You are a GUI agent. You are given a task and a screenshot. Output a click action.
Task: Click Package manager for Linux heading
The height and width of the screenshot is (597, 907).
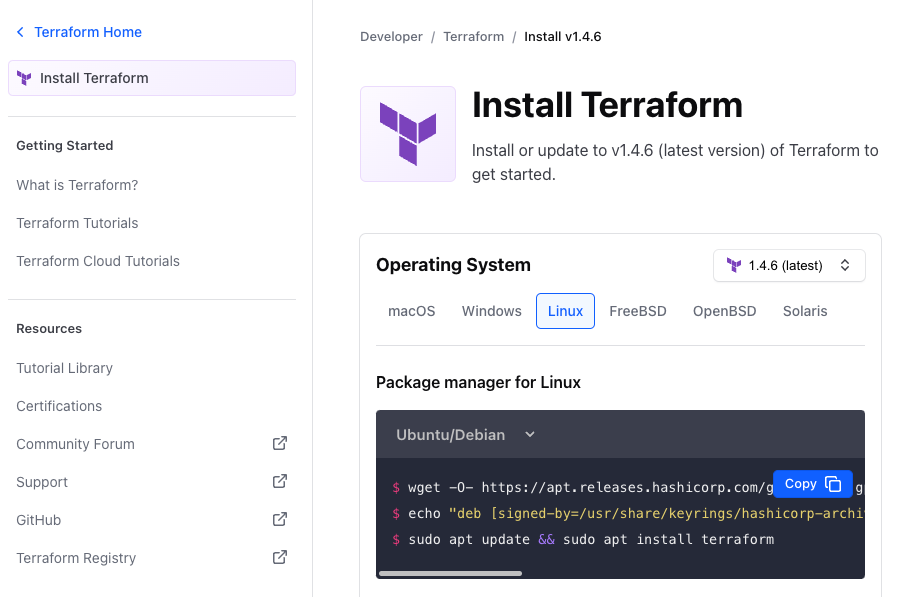(x=478, y=382)
